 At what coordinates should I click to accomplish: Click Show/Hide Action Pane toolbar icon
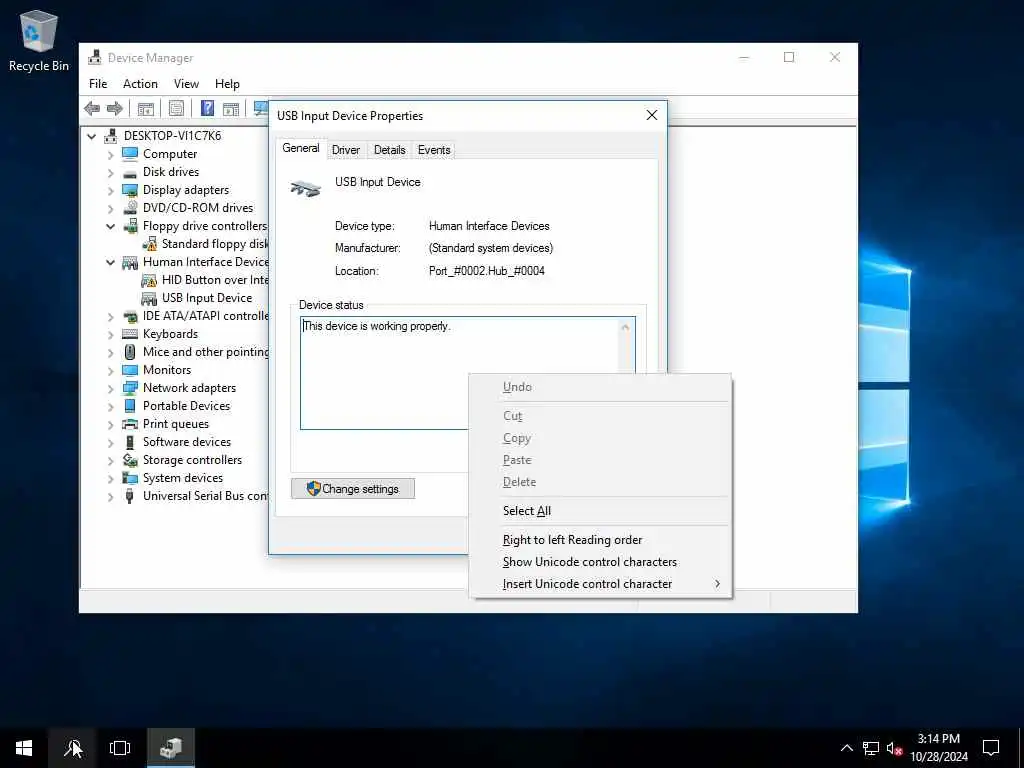[231, 108]
